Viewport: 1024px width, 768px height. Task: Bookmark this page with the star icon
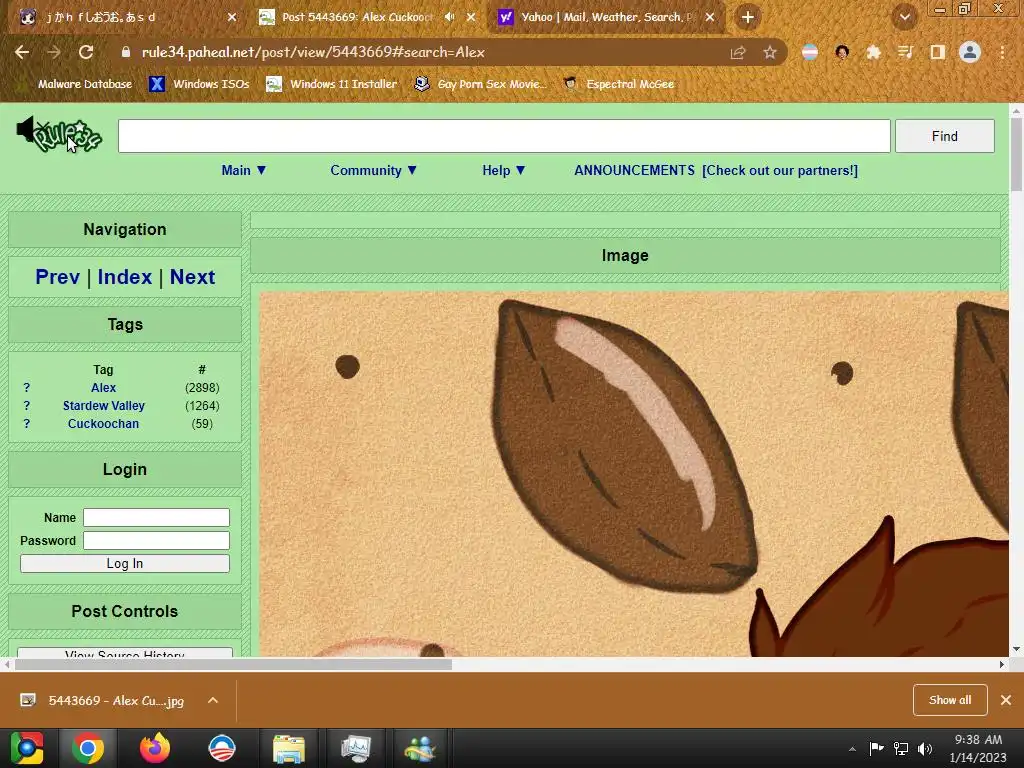pyautogui.click(x=770, y=52)
